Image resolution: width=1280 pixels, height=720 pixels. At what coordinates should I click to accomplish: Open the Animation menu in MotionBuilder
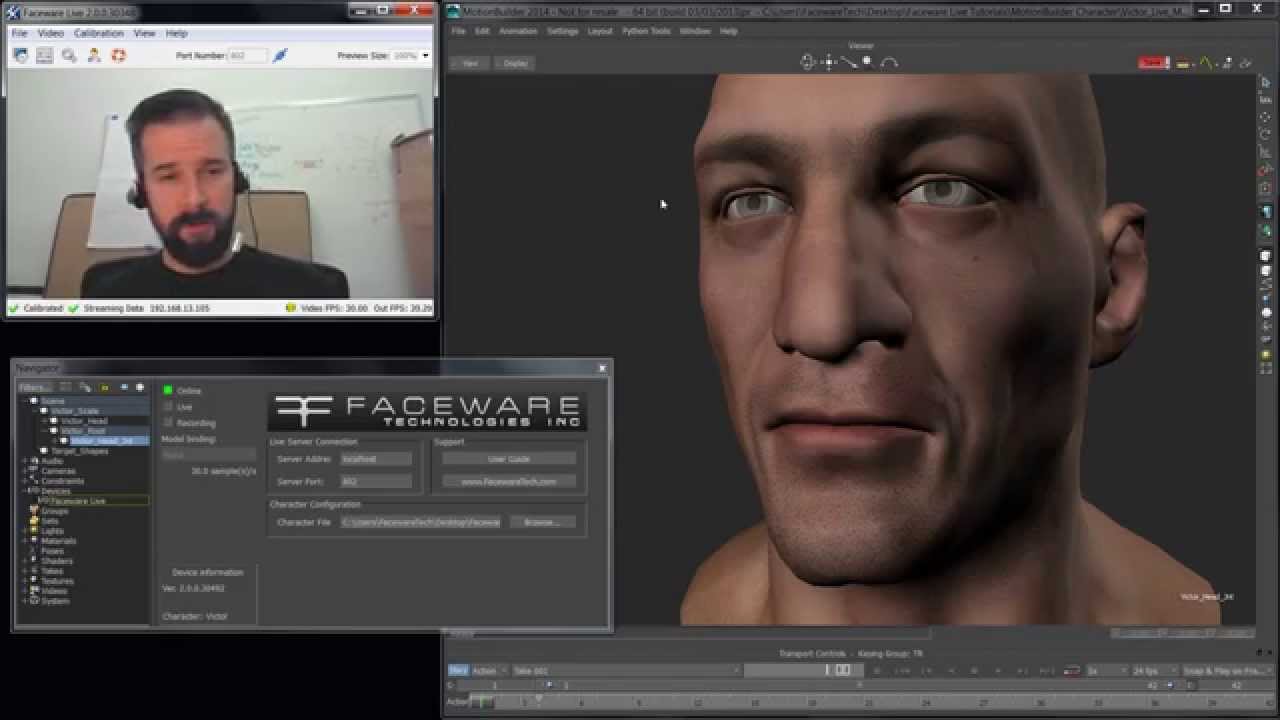[x=518, y=31]
